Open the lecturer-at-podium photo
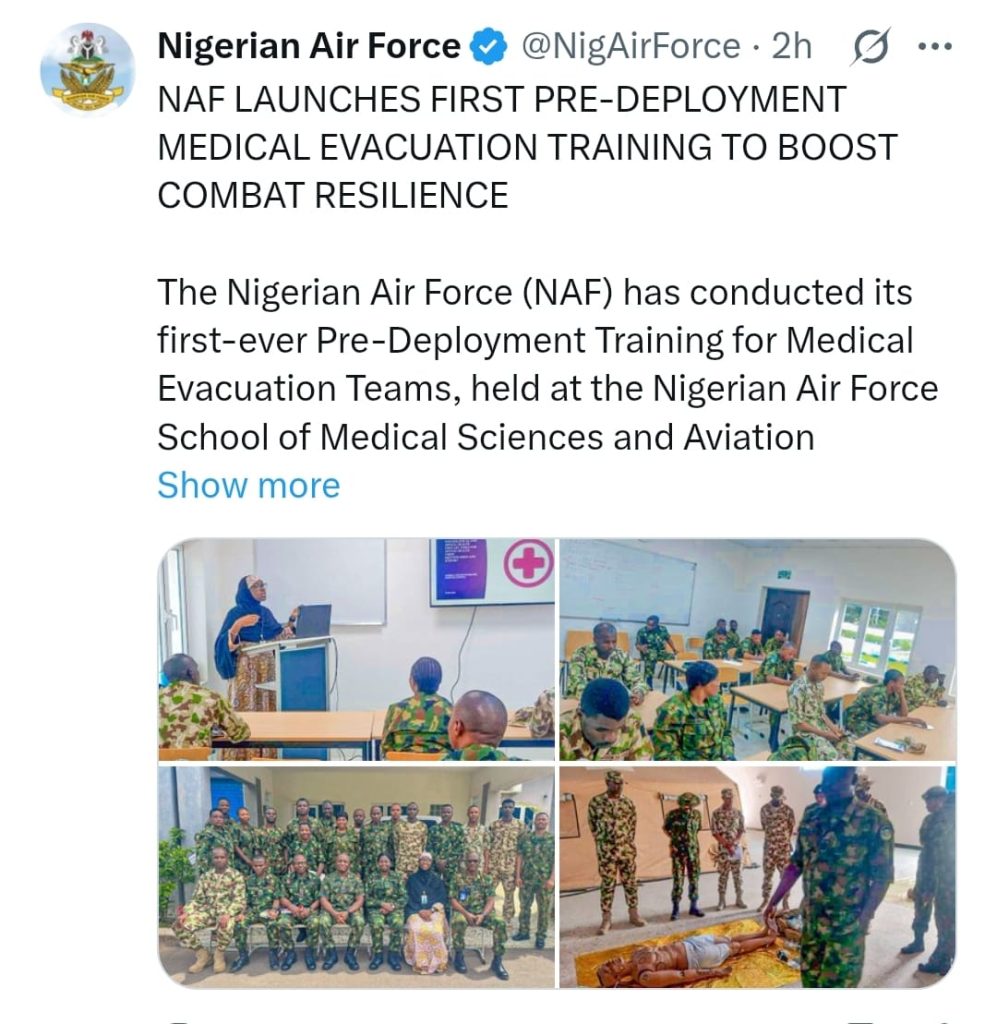The image size is (997, 1024). 356,649
